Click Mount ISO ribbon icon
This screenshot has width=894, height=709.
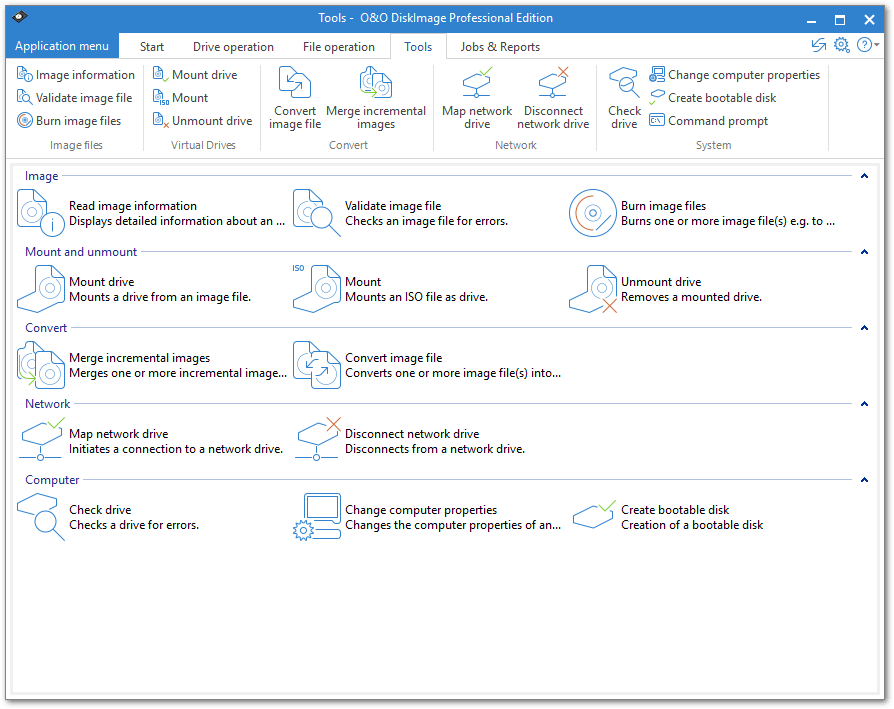(160, 97)
